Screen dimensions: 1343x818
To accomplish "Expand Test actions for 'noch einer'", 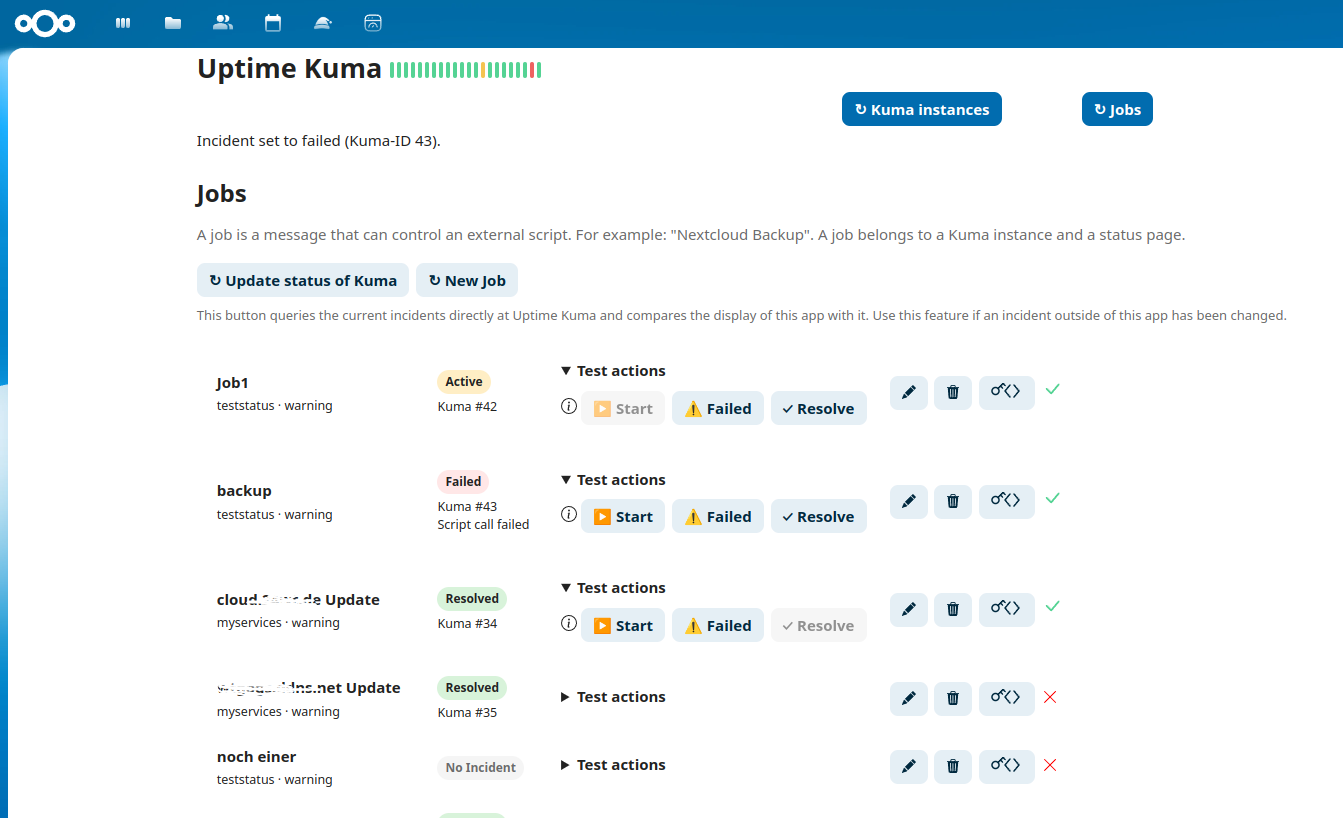I will coord(613,765).
